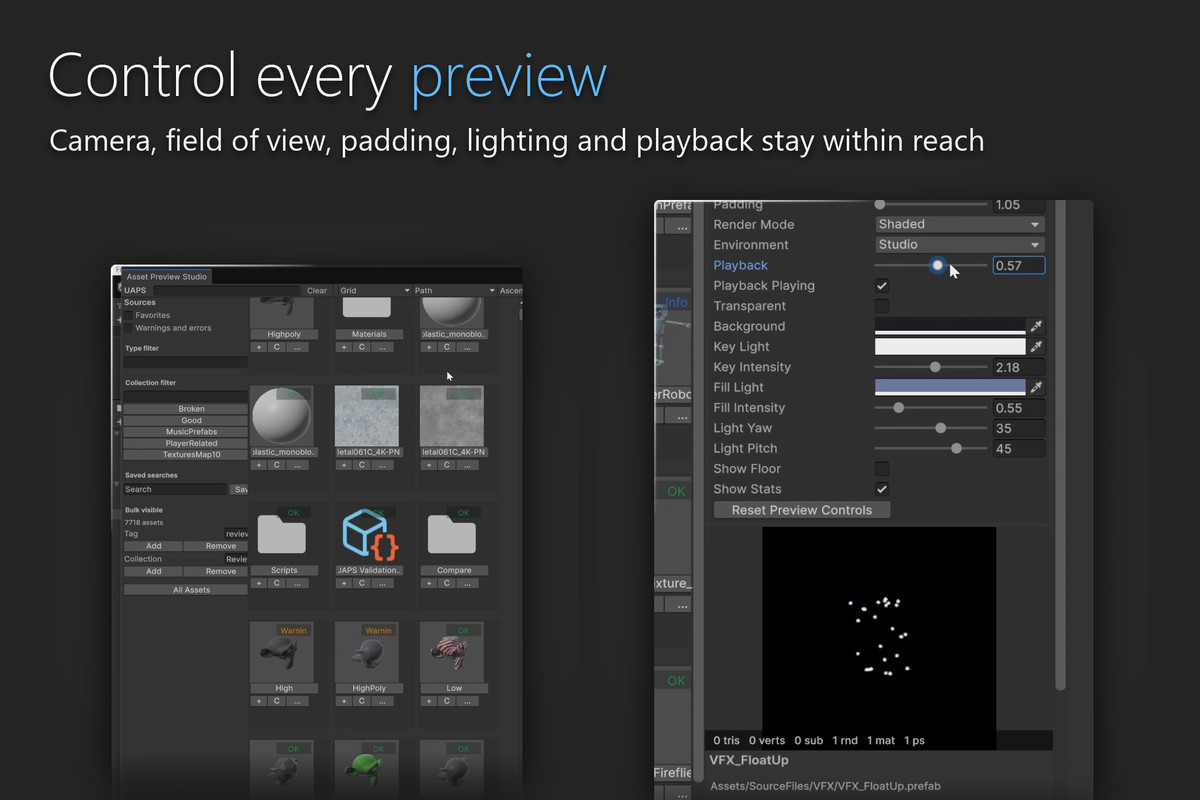Click the plus button under High turtle model
This screenshot has height=800, width=1200.
[x=260, y=701]
